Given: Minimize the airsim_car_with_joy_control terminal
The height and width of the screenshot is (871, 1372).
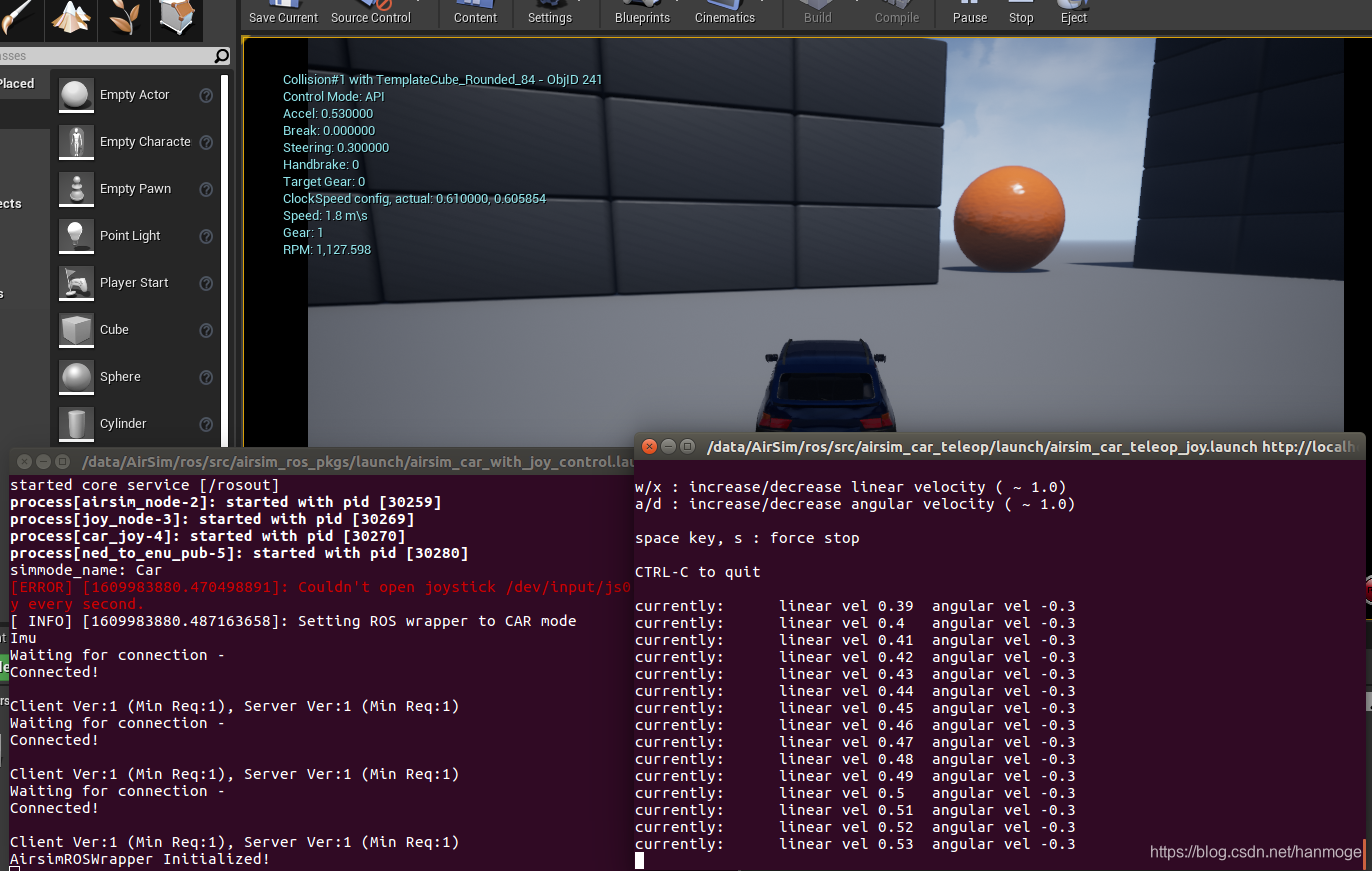Looking at the screenshot, I should click(x=43, y=462).
